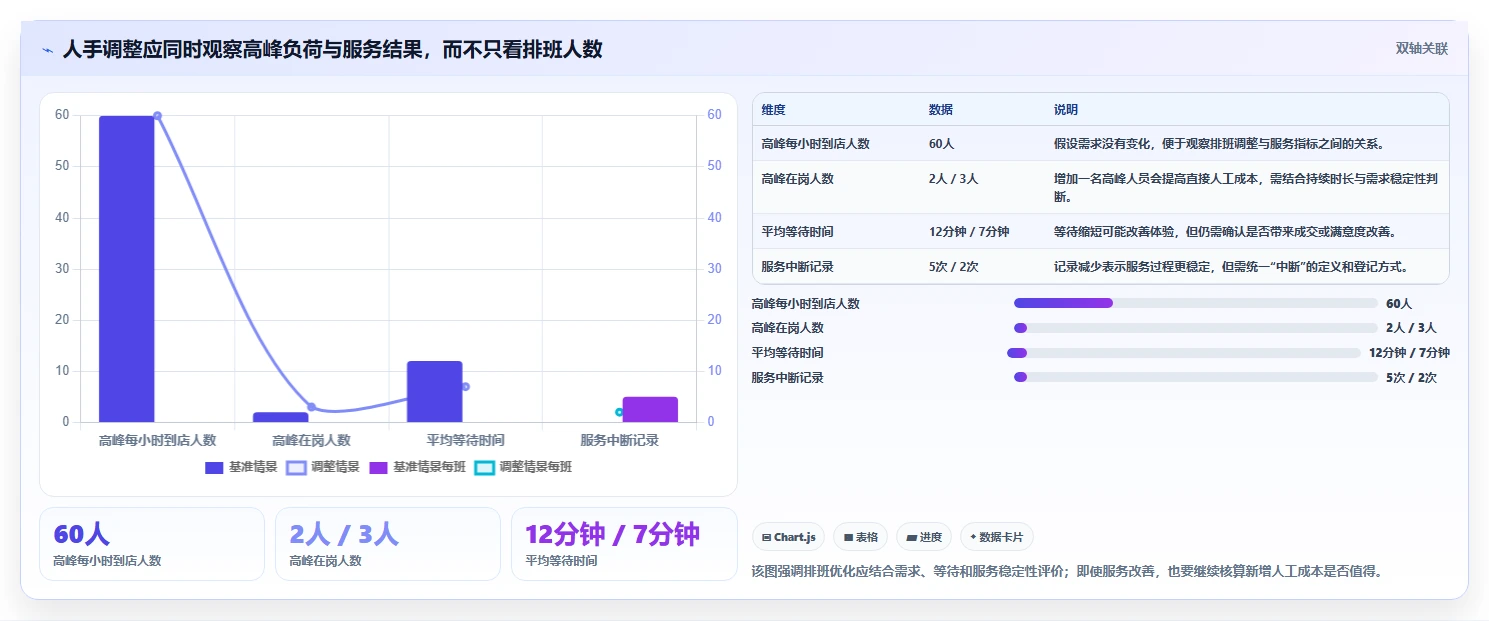Click the 60人 data card
The image size is (1489, 621).
tap(152, 544)
